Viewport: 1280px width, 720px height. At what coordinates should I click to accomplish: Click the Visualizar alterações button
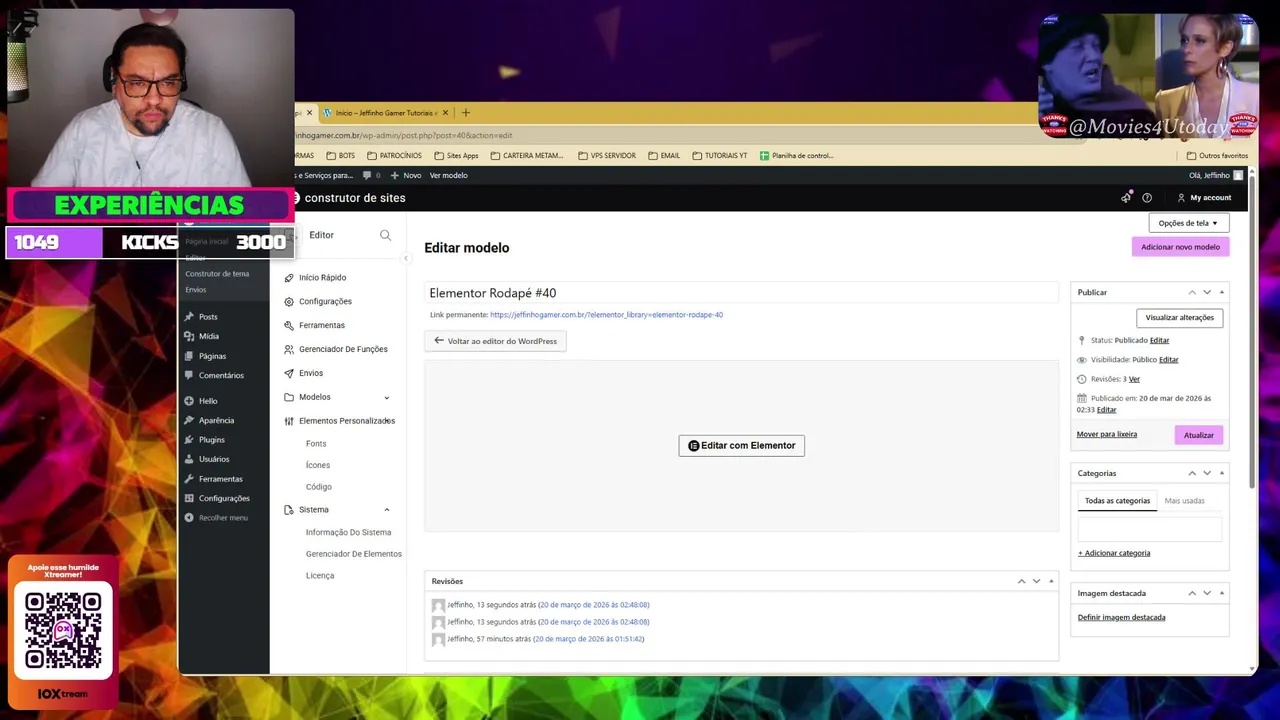(x=1179, y=318)
